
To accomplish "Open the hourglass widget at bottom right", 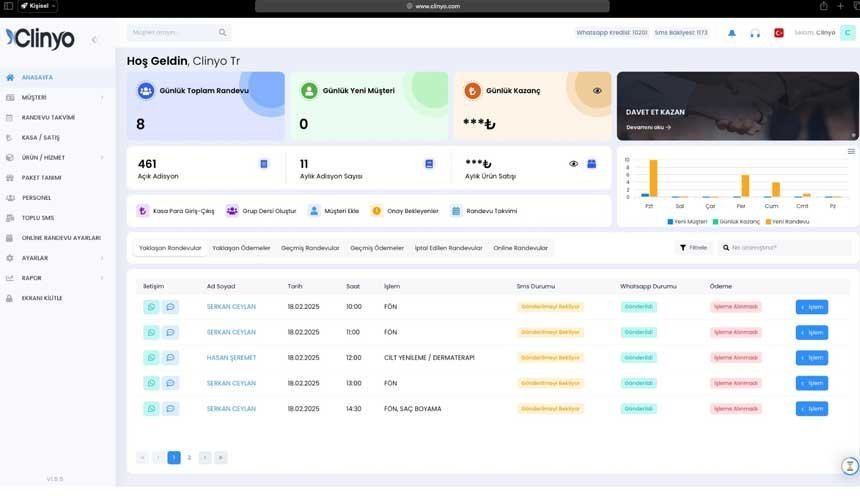I will pos(850,466).
